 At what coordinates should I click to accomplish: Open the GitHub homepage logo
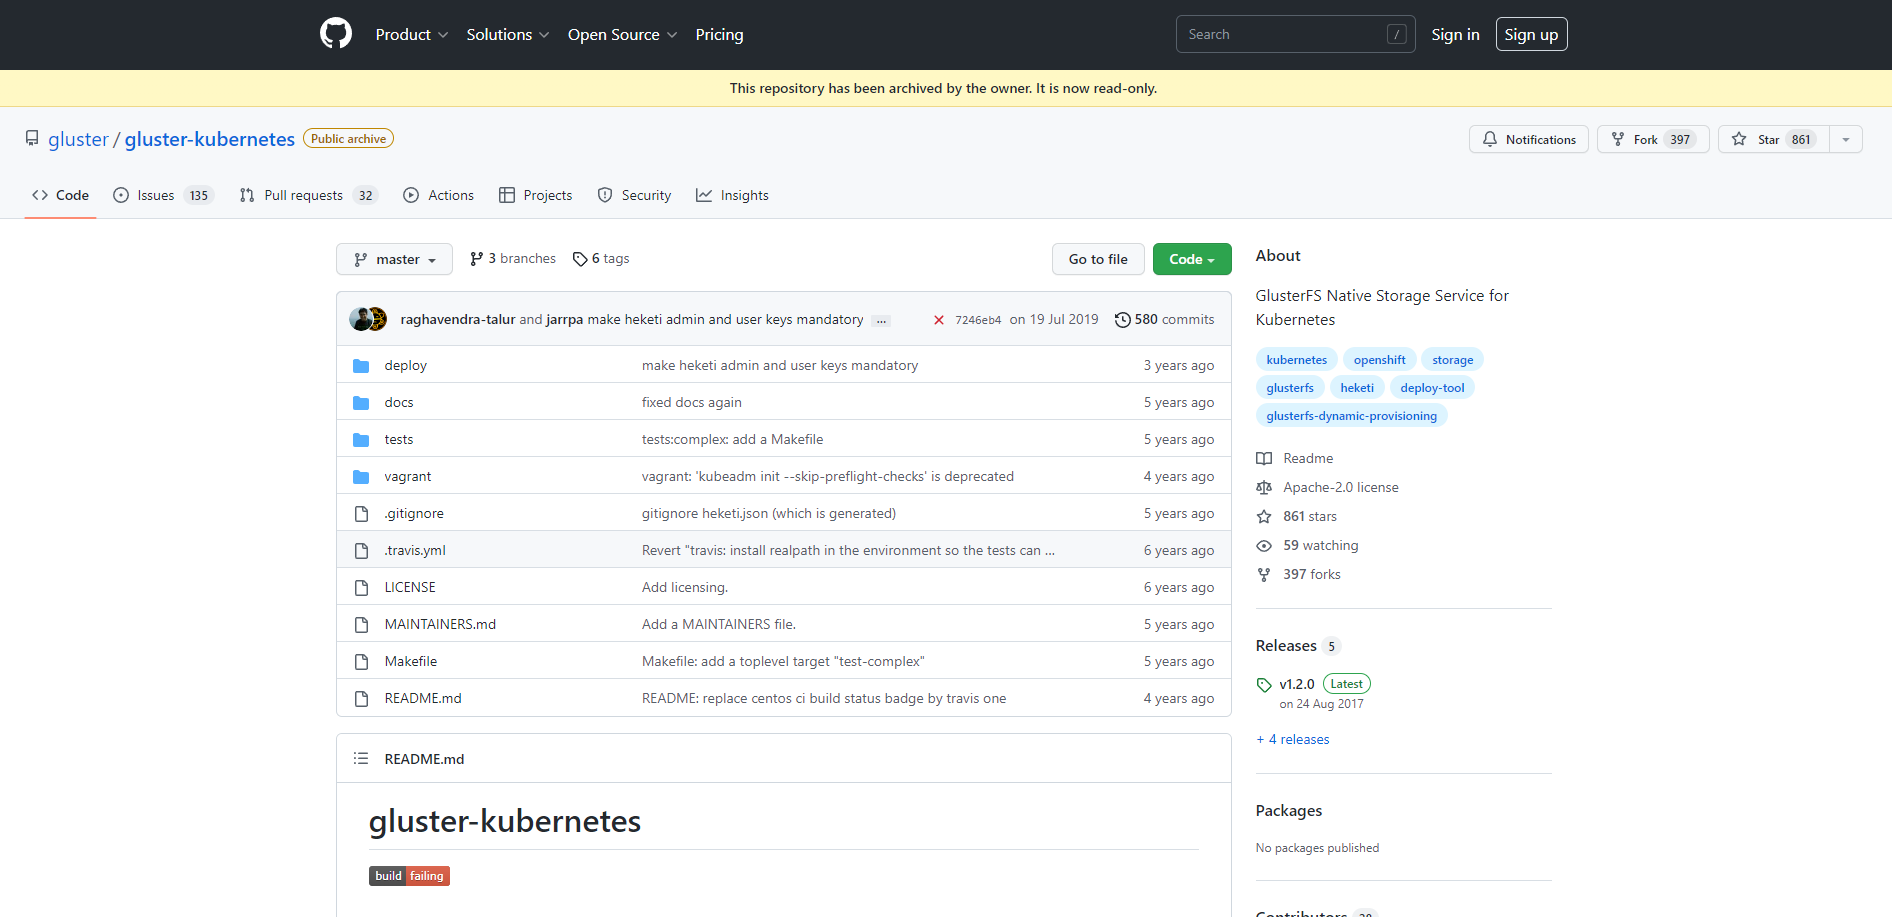click(x=336, y=34)
